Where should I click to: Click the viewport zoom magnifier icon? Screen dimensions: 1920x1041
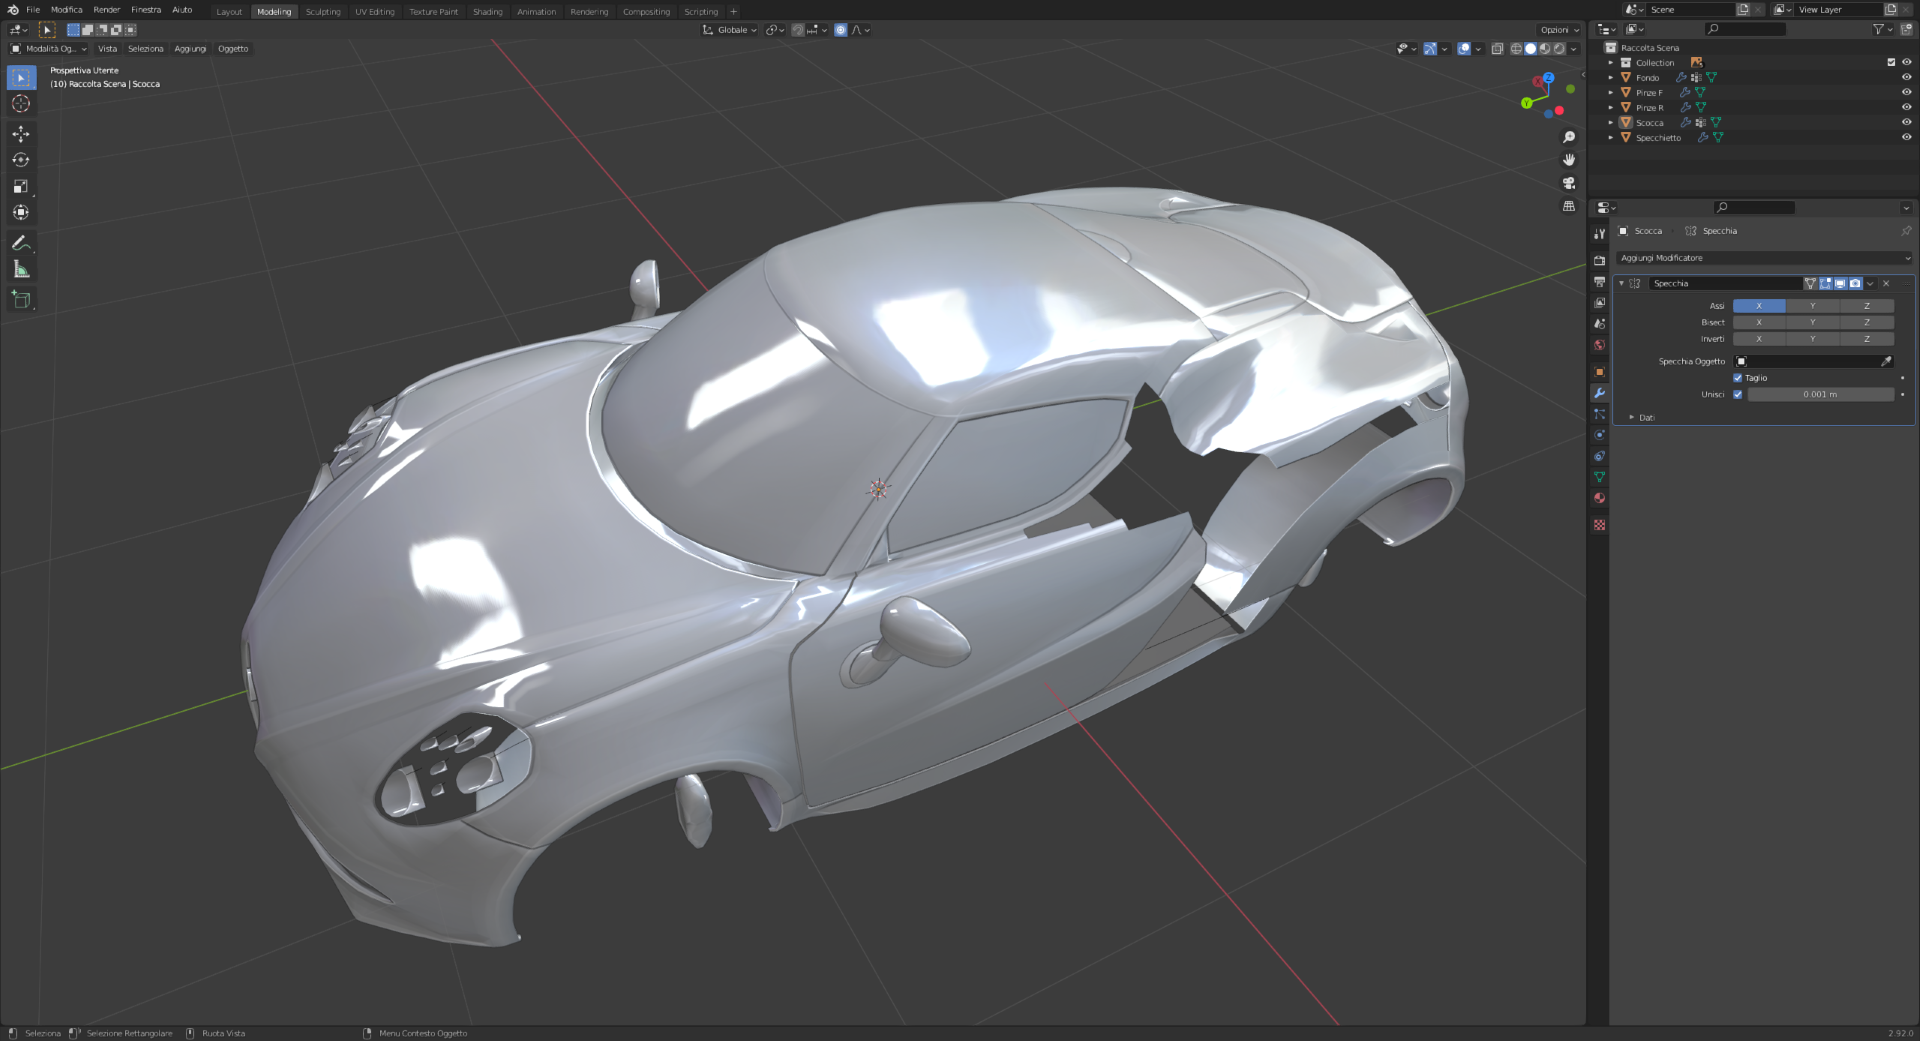click(x=1569, y=138)
